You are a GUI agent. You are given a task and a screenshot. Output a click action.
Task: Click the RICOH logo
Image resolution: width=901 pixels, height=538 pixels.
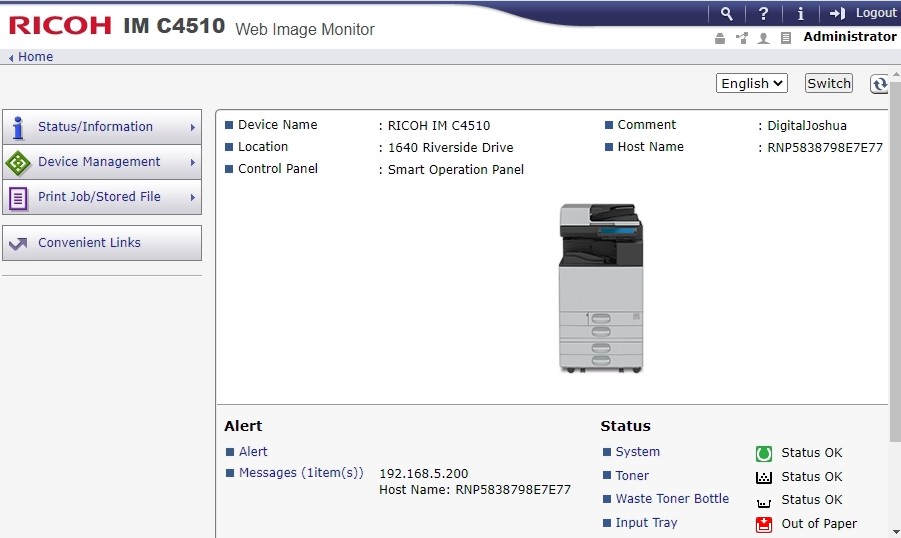(x=60, y=25)
